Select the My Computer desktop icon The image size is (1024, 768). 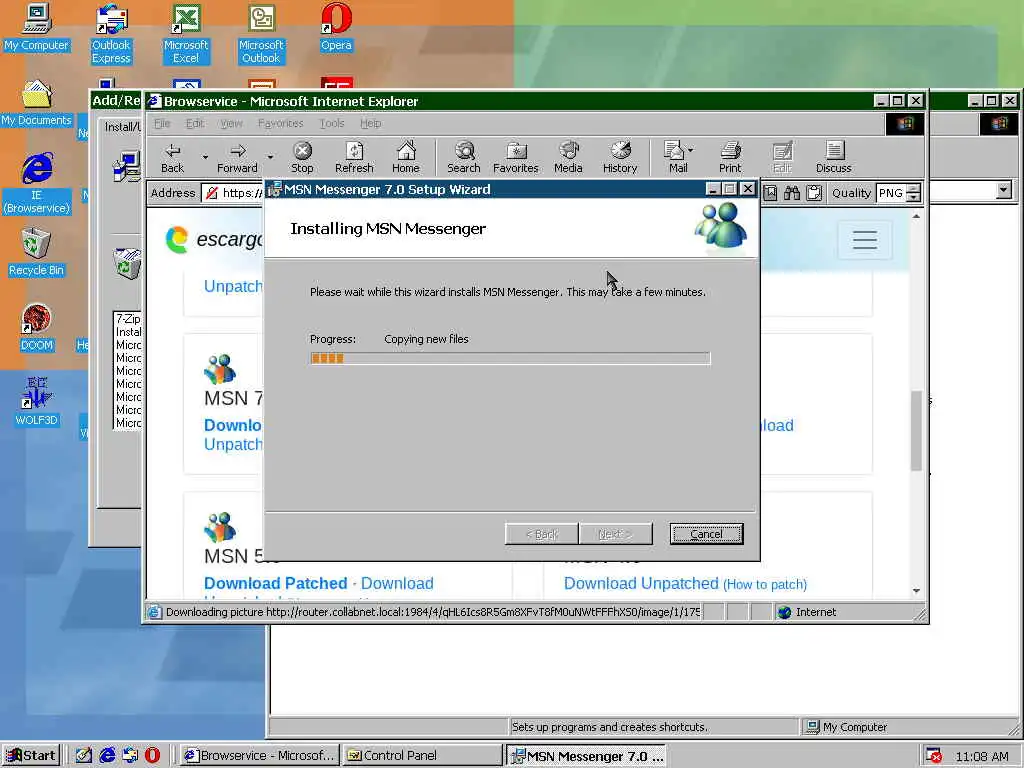pos(37,27)
